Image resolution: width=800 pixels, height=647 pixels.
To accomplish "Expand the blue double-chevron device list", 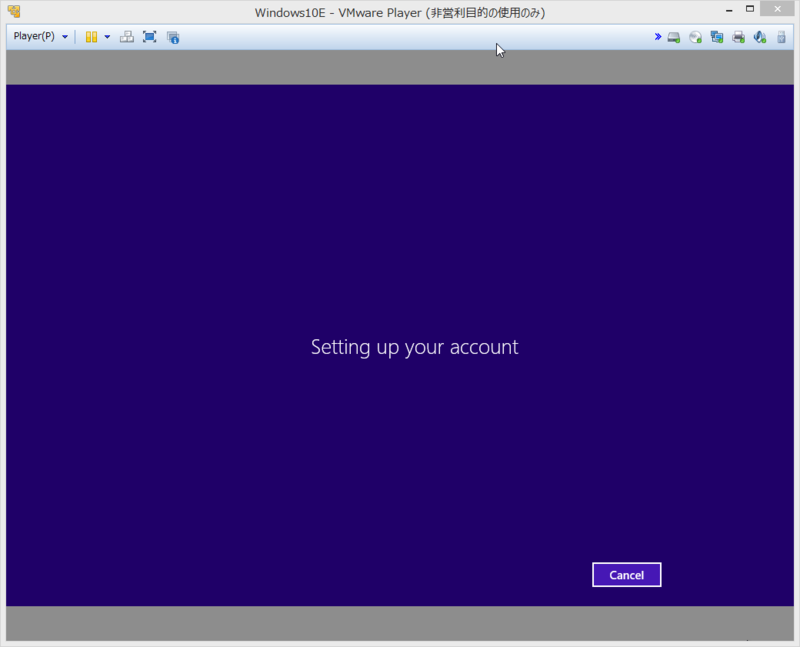I will pos(658,37).
